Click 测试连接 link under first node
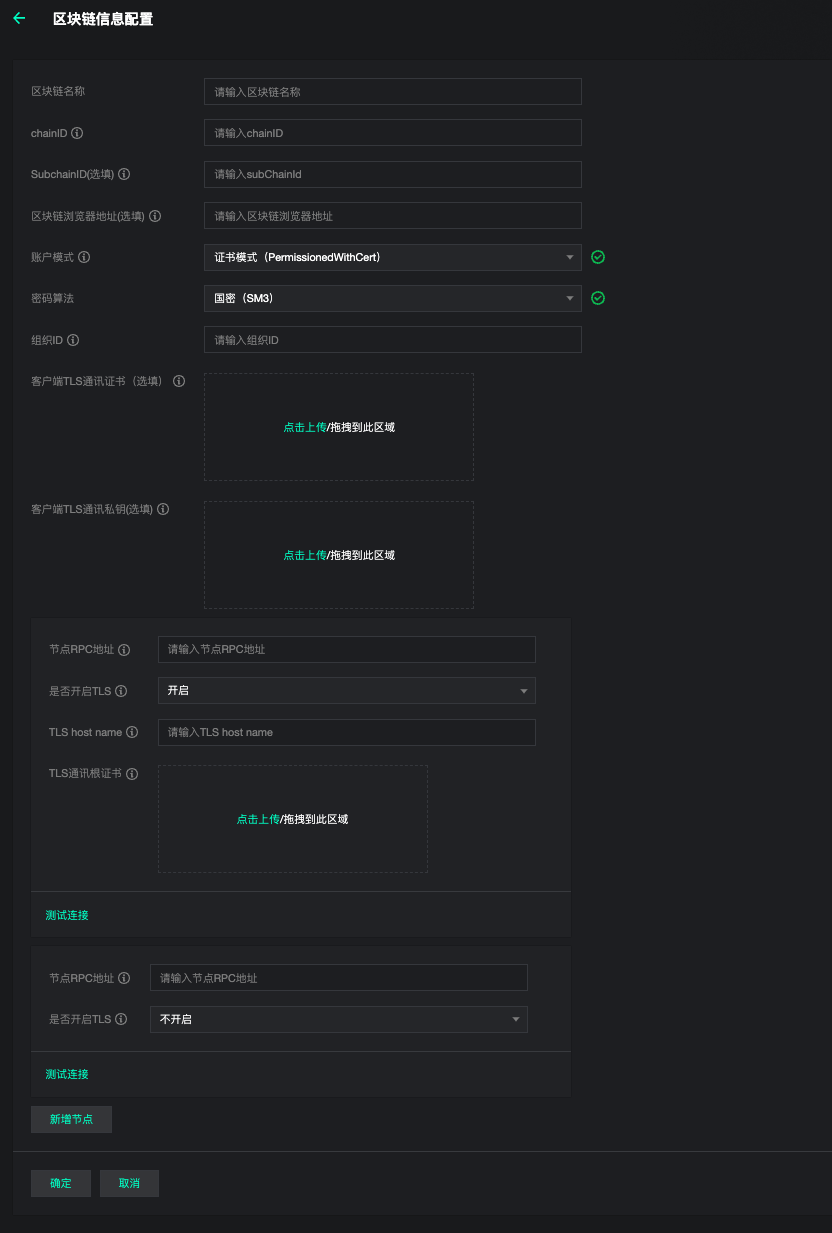Image resolution: width=832 pixels, height=1233 pixels. pyautogui.click(x=67, y=915)
